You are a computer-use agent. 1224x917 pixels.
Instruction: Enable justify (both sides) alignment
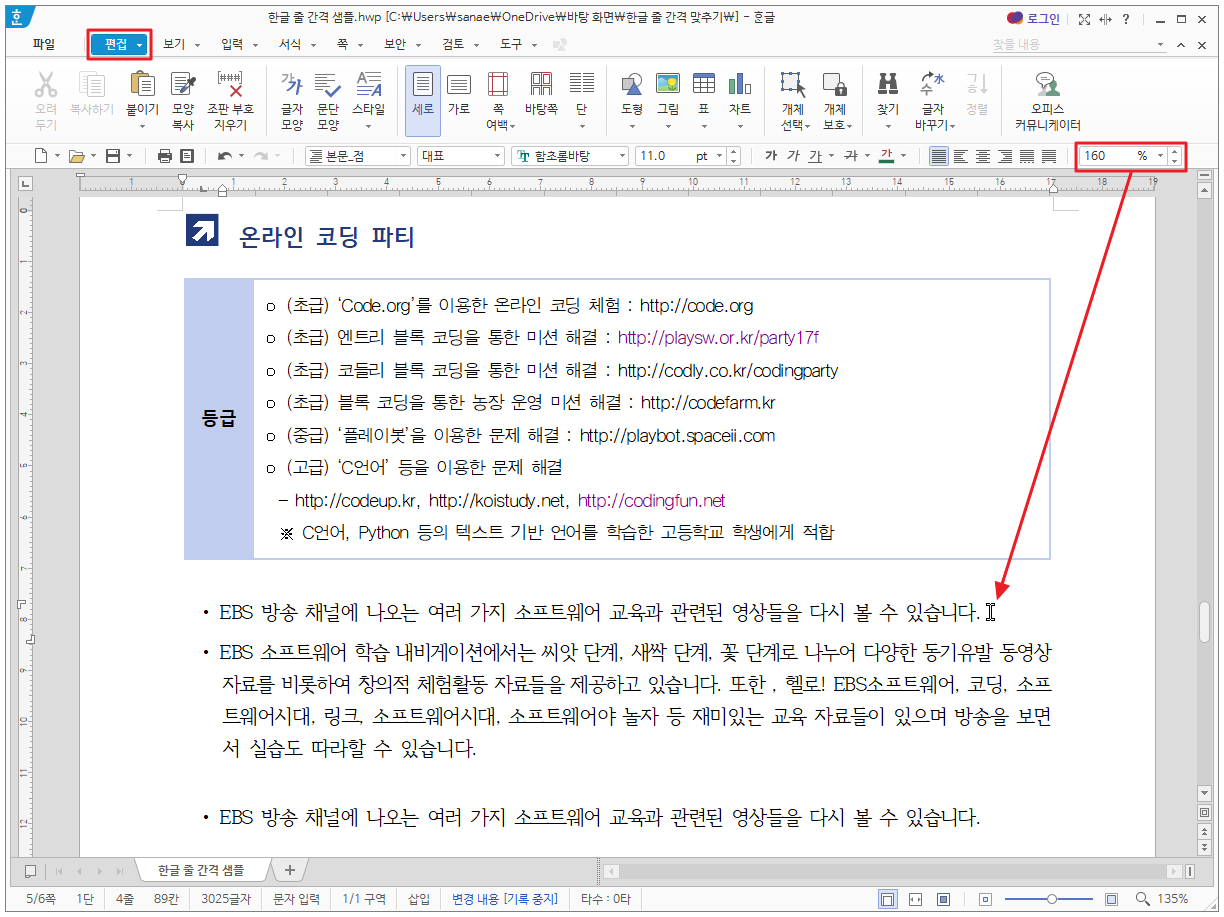click(938, 156)
